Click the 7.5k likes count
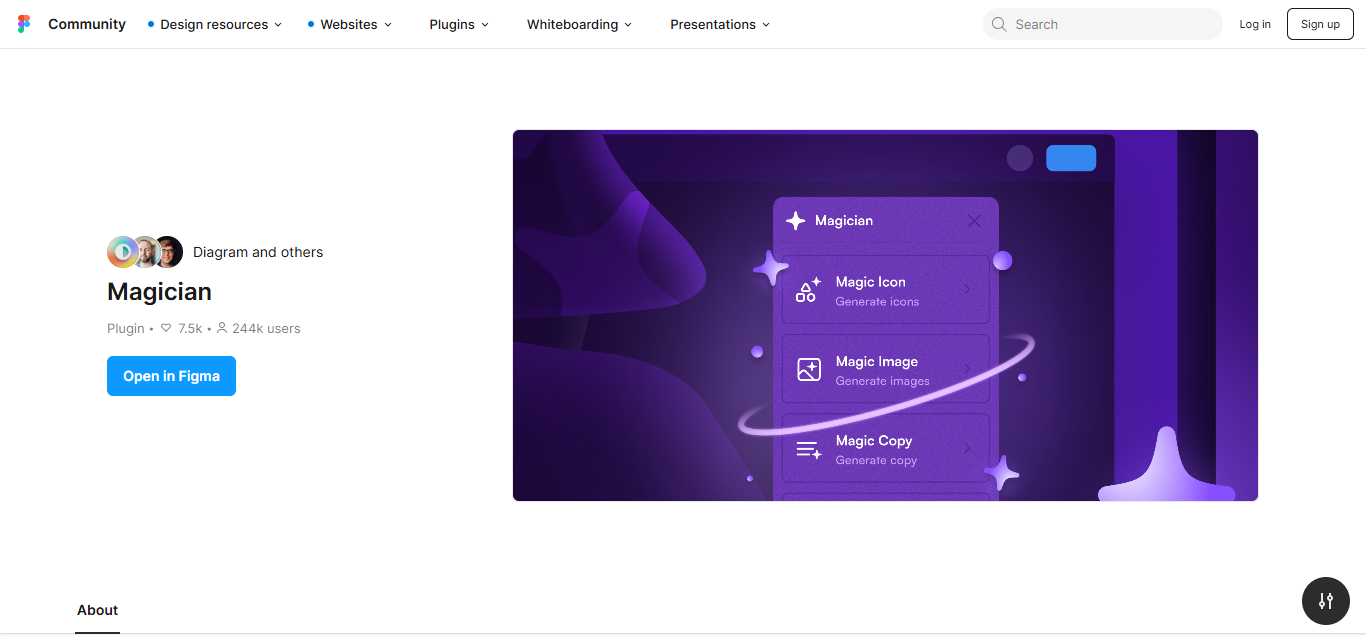Screen dimensions: 1366x641 coord(190,328)
